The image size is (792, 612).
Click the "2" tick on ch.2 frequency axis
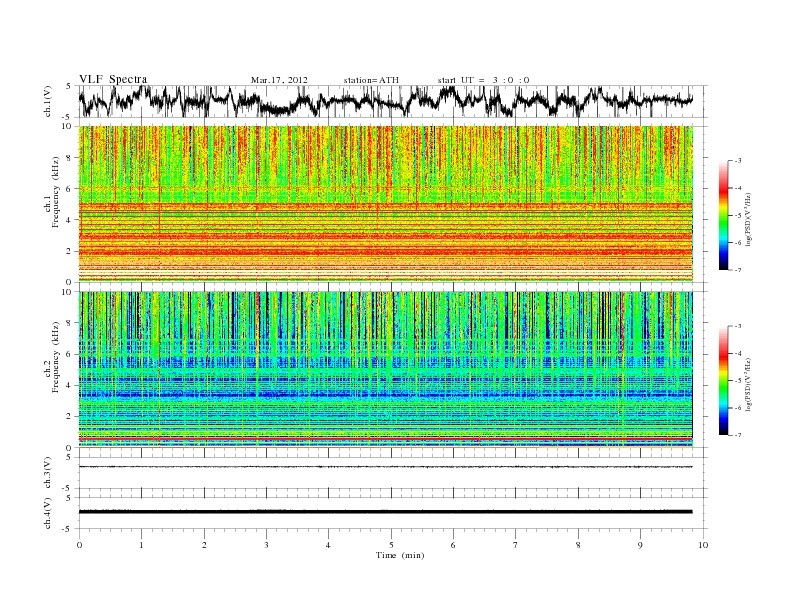[70, 416]
